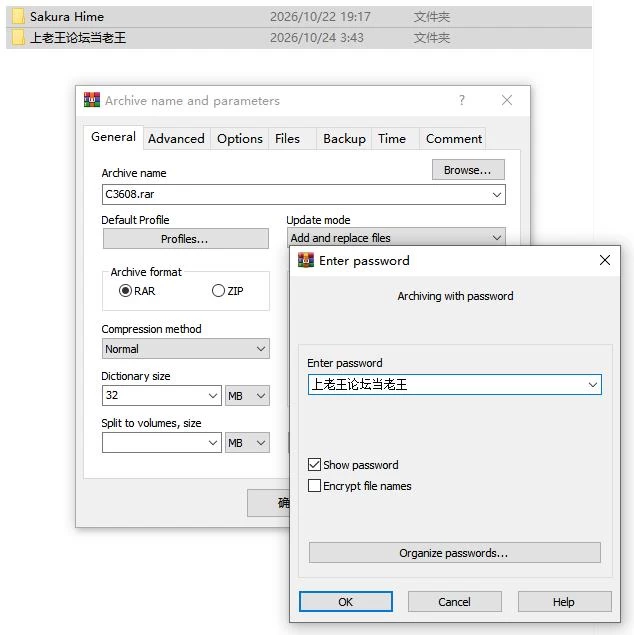Click Cancel in Enter password dialog
The image size is (634, 635).
coord(455,602)
